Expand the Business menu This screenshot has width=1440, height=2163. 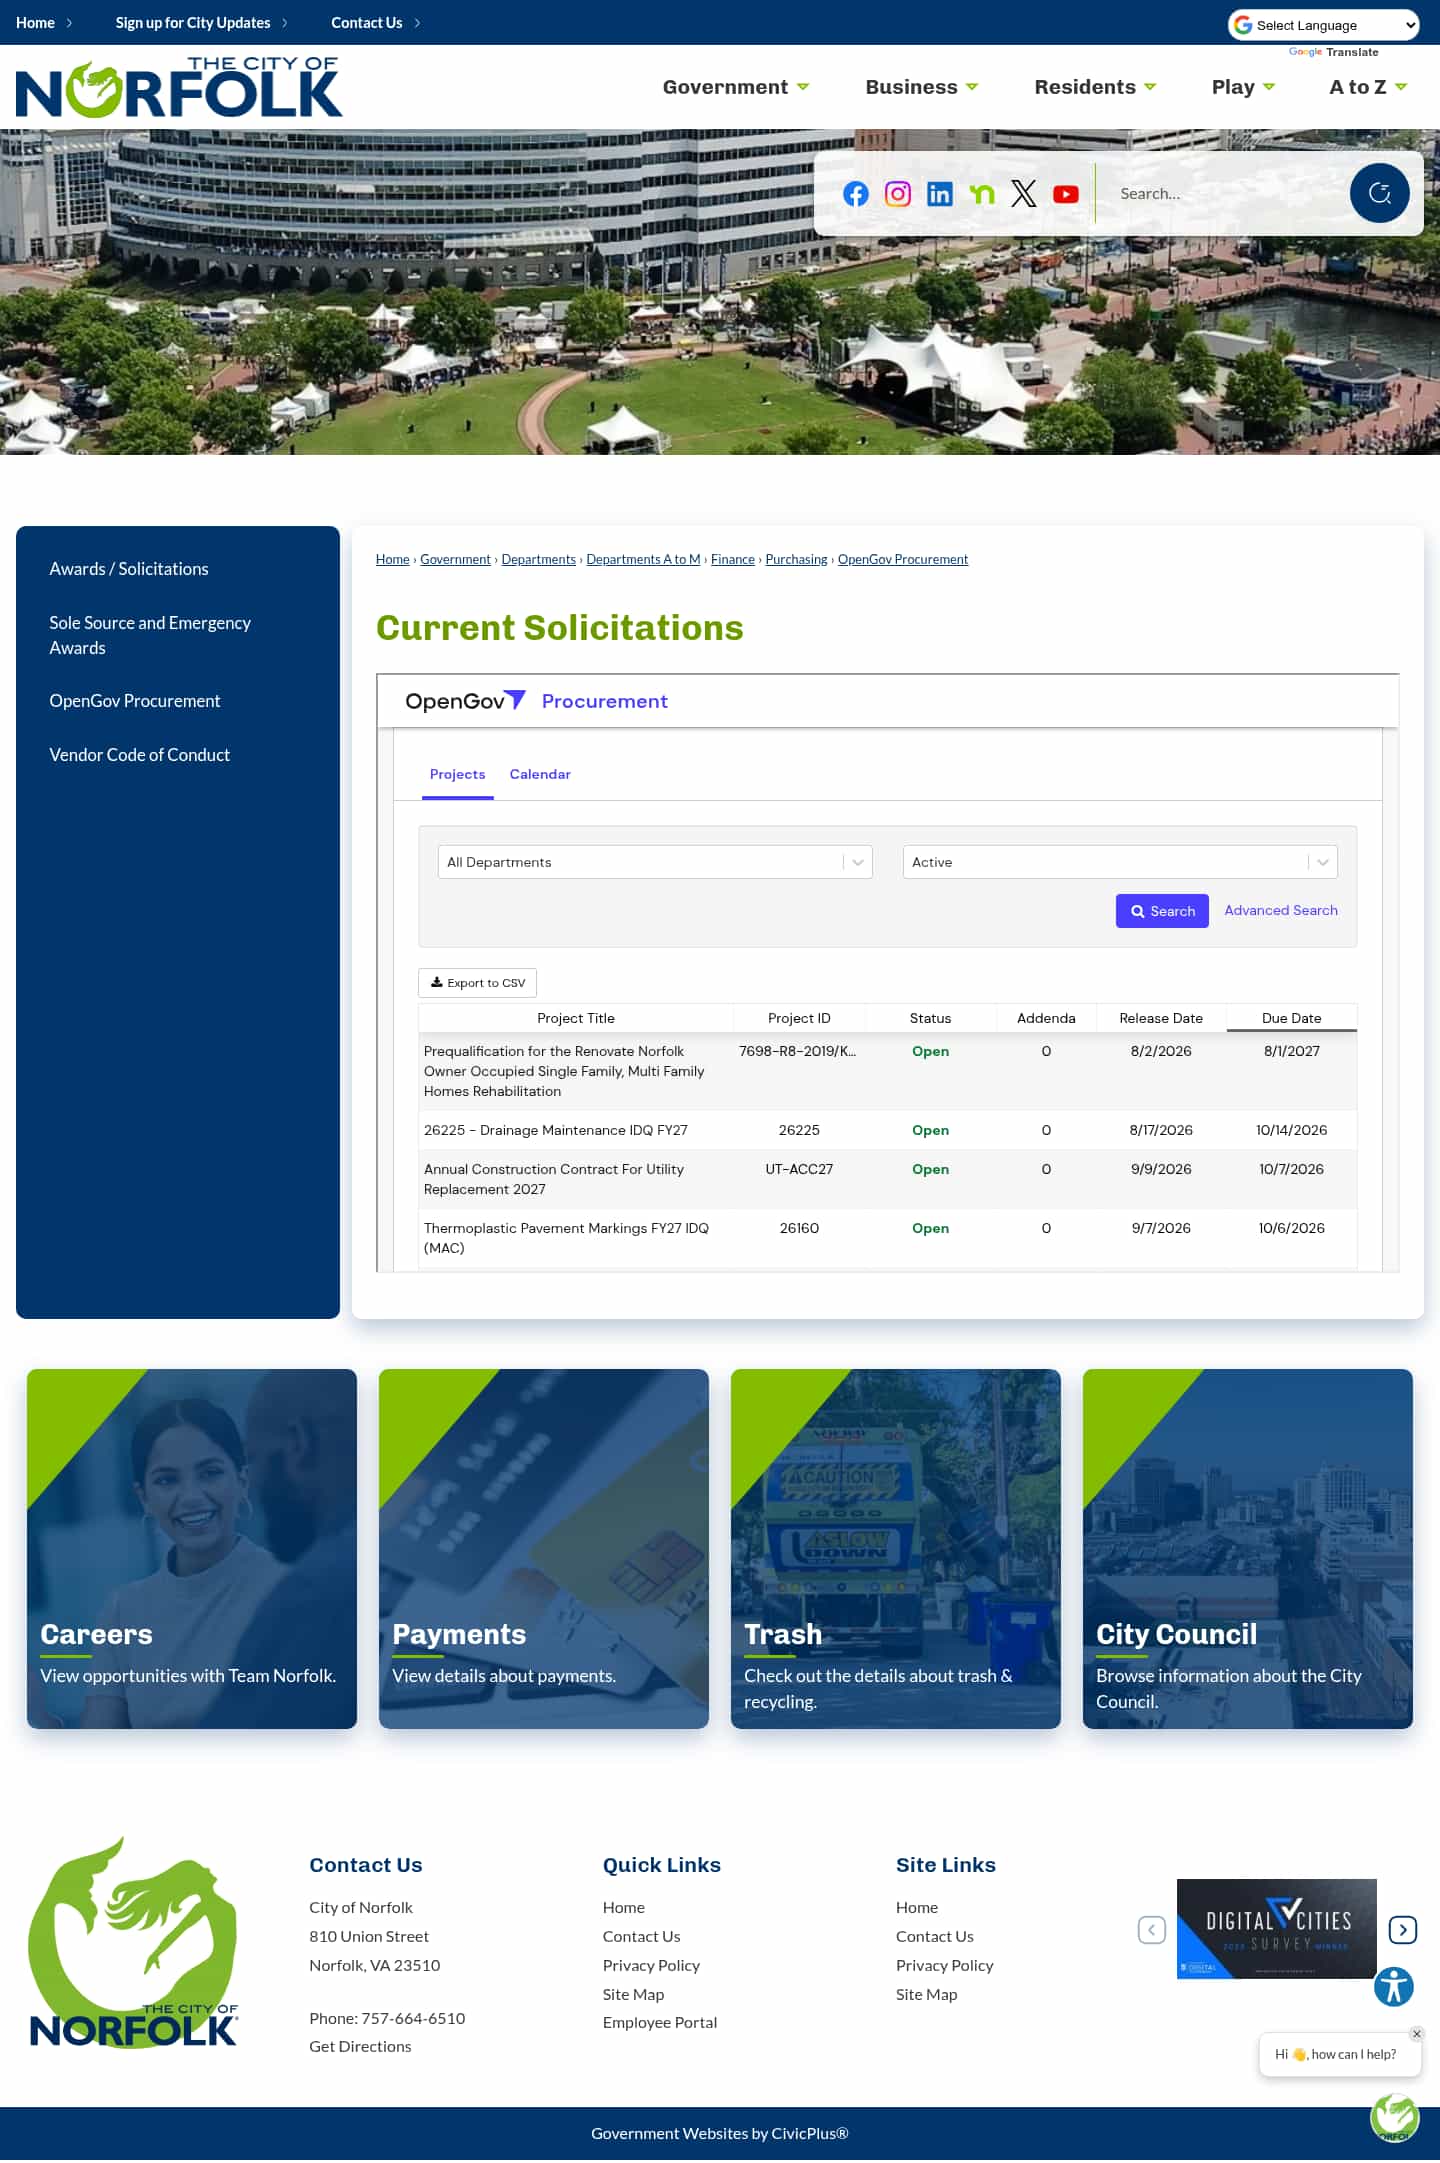click(x=922, y=87)
